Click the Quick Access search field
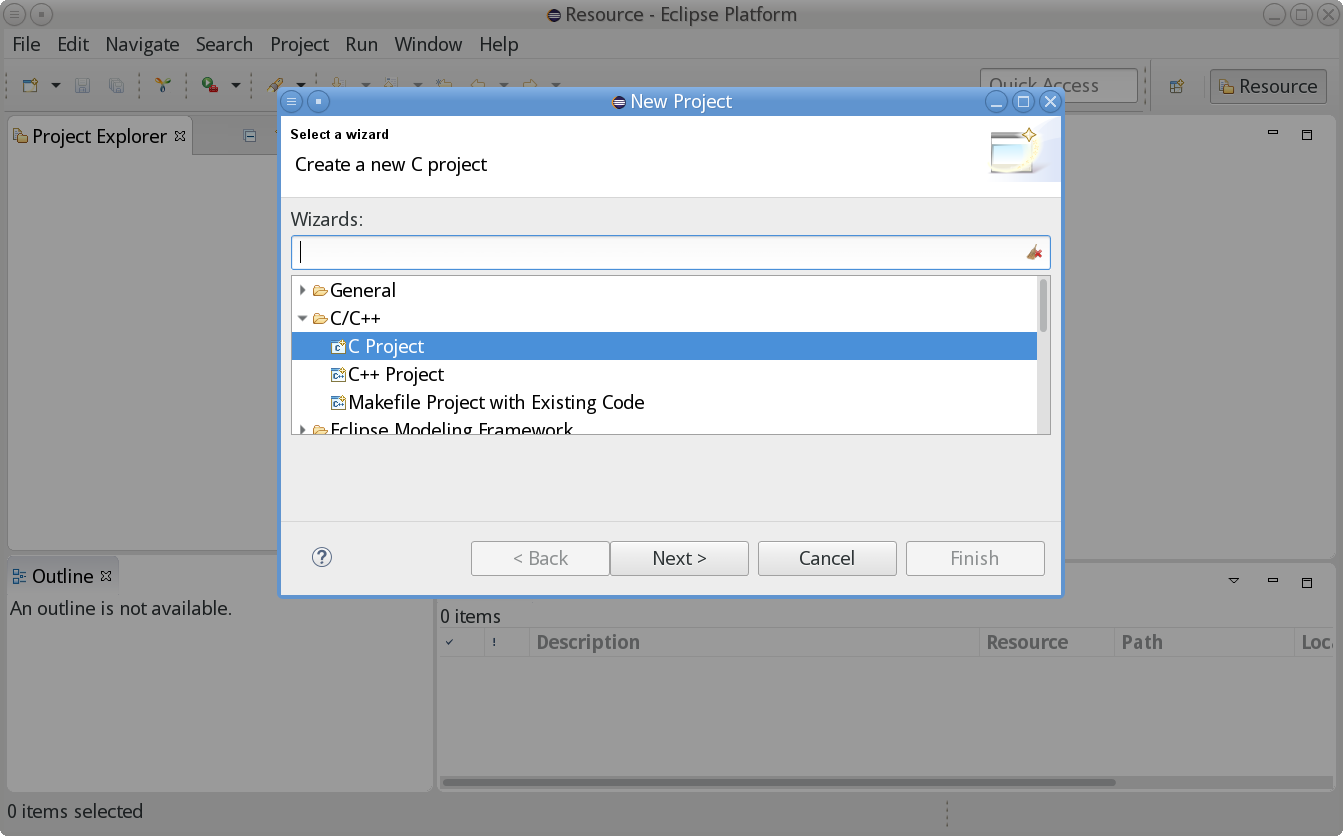The height and width of the screenshot is (836, 1343). pos(1059,86)
